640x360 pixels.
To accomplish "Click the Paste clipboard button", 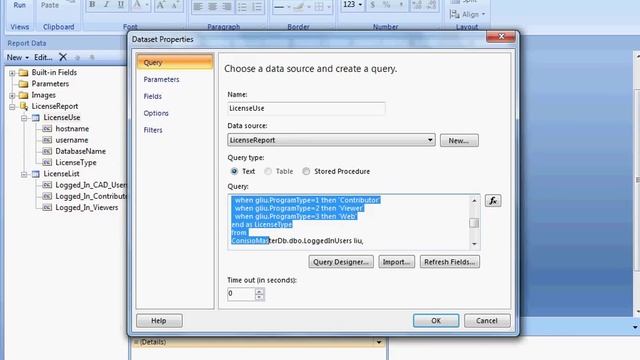I will click(x=50, y=5).
